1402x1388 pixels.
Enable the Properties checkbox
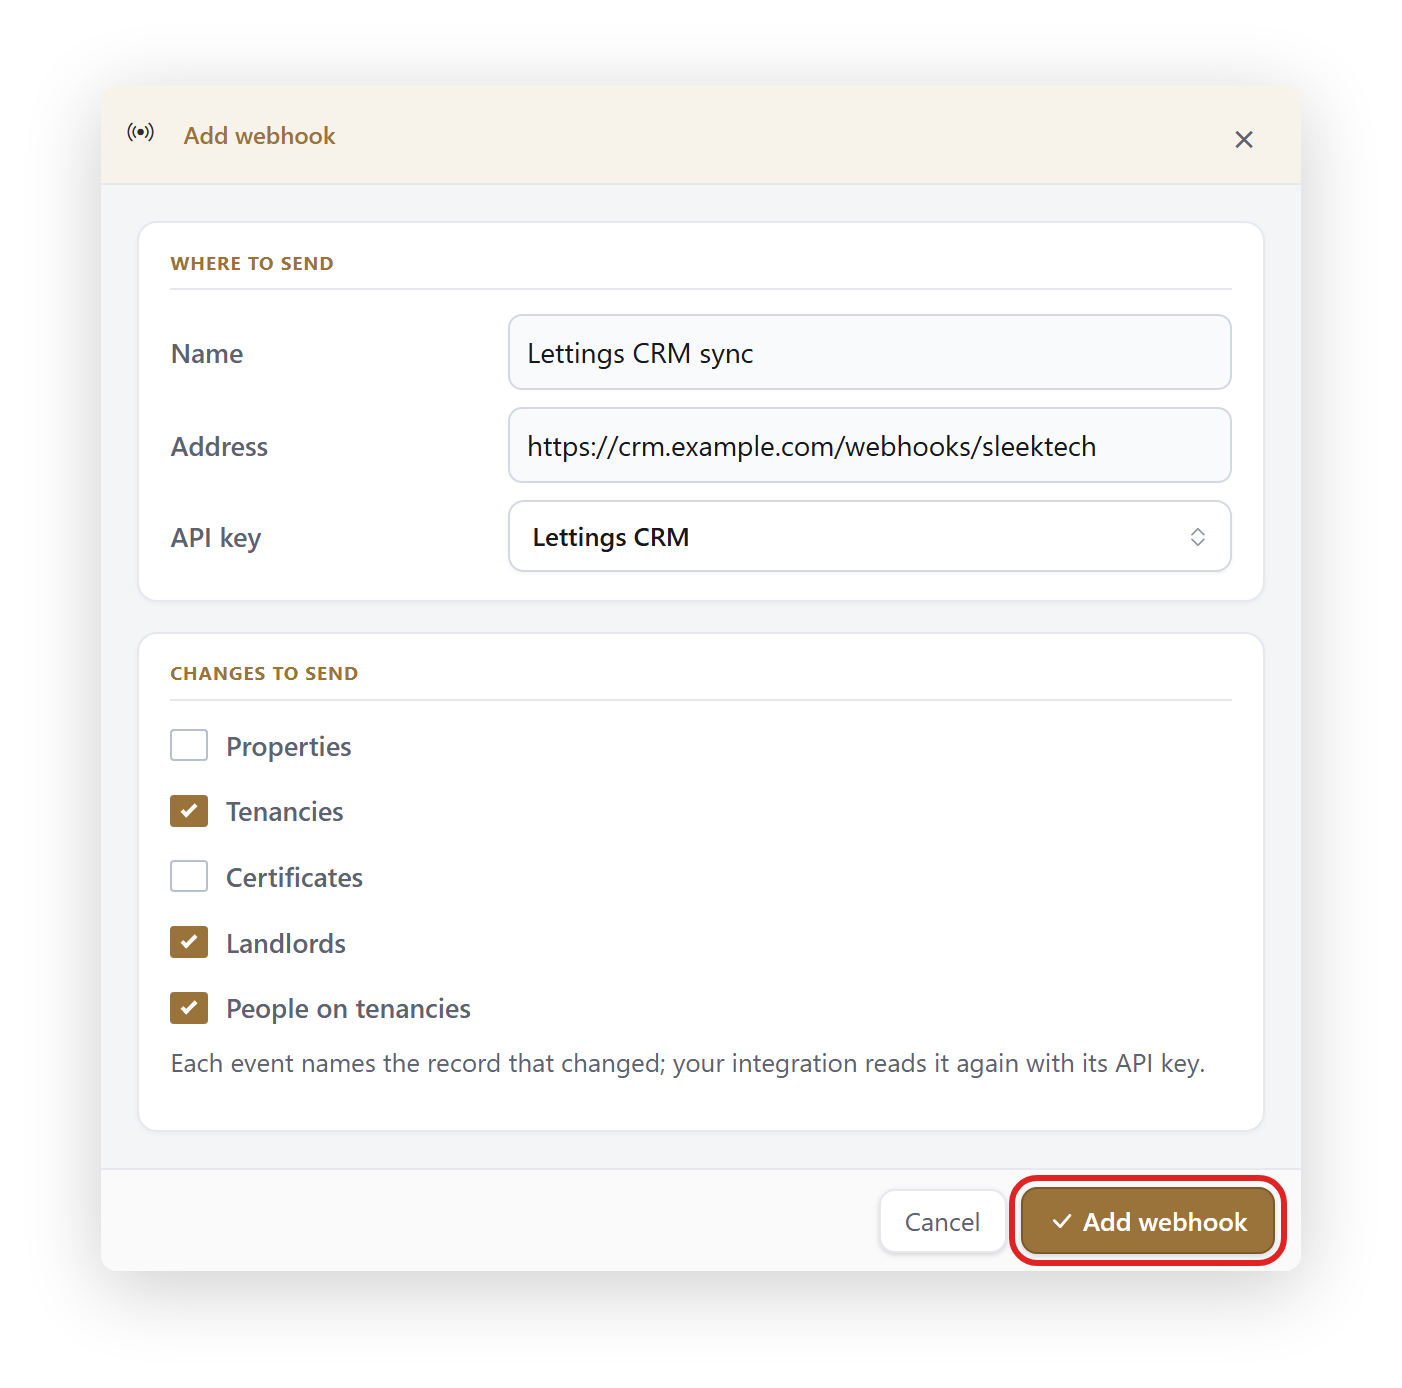pos(189,745)
